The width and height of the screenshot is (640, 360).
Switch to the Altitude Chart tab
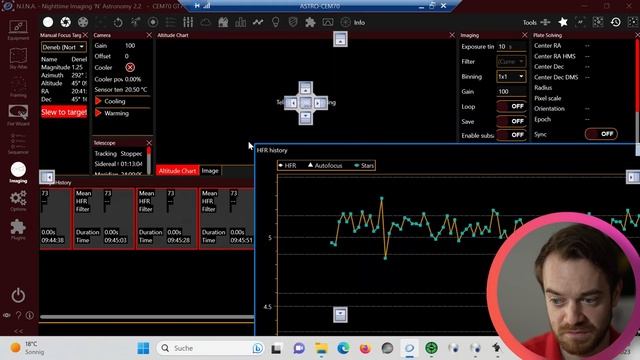pos(177,171)
